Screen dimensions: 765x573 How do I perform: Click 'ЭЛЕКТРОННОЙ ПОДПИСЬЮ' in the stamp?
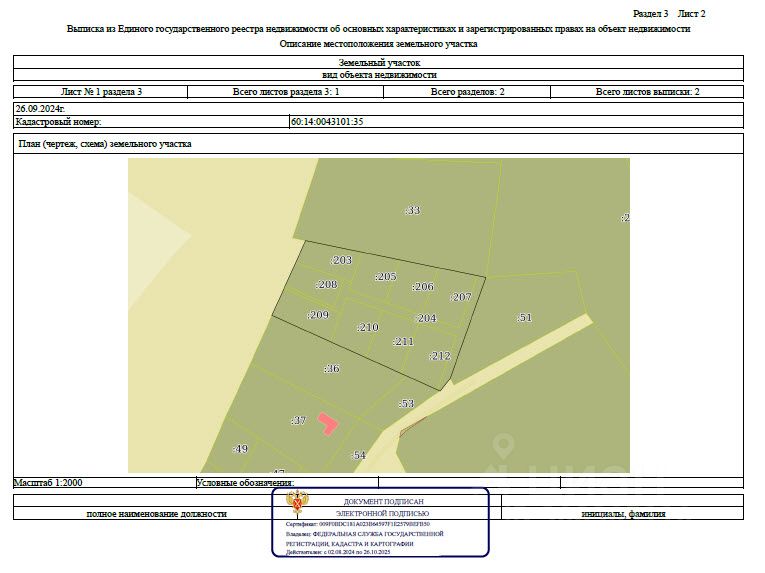tap(382, 513)
